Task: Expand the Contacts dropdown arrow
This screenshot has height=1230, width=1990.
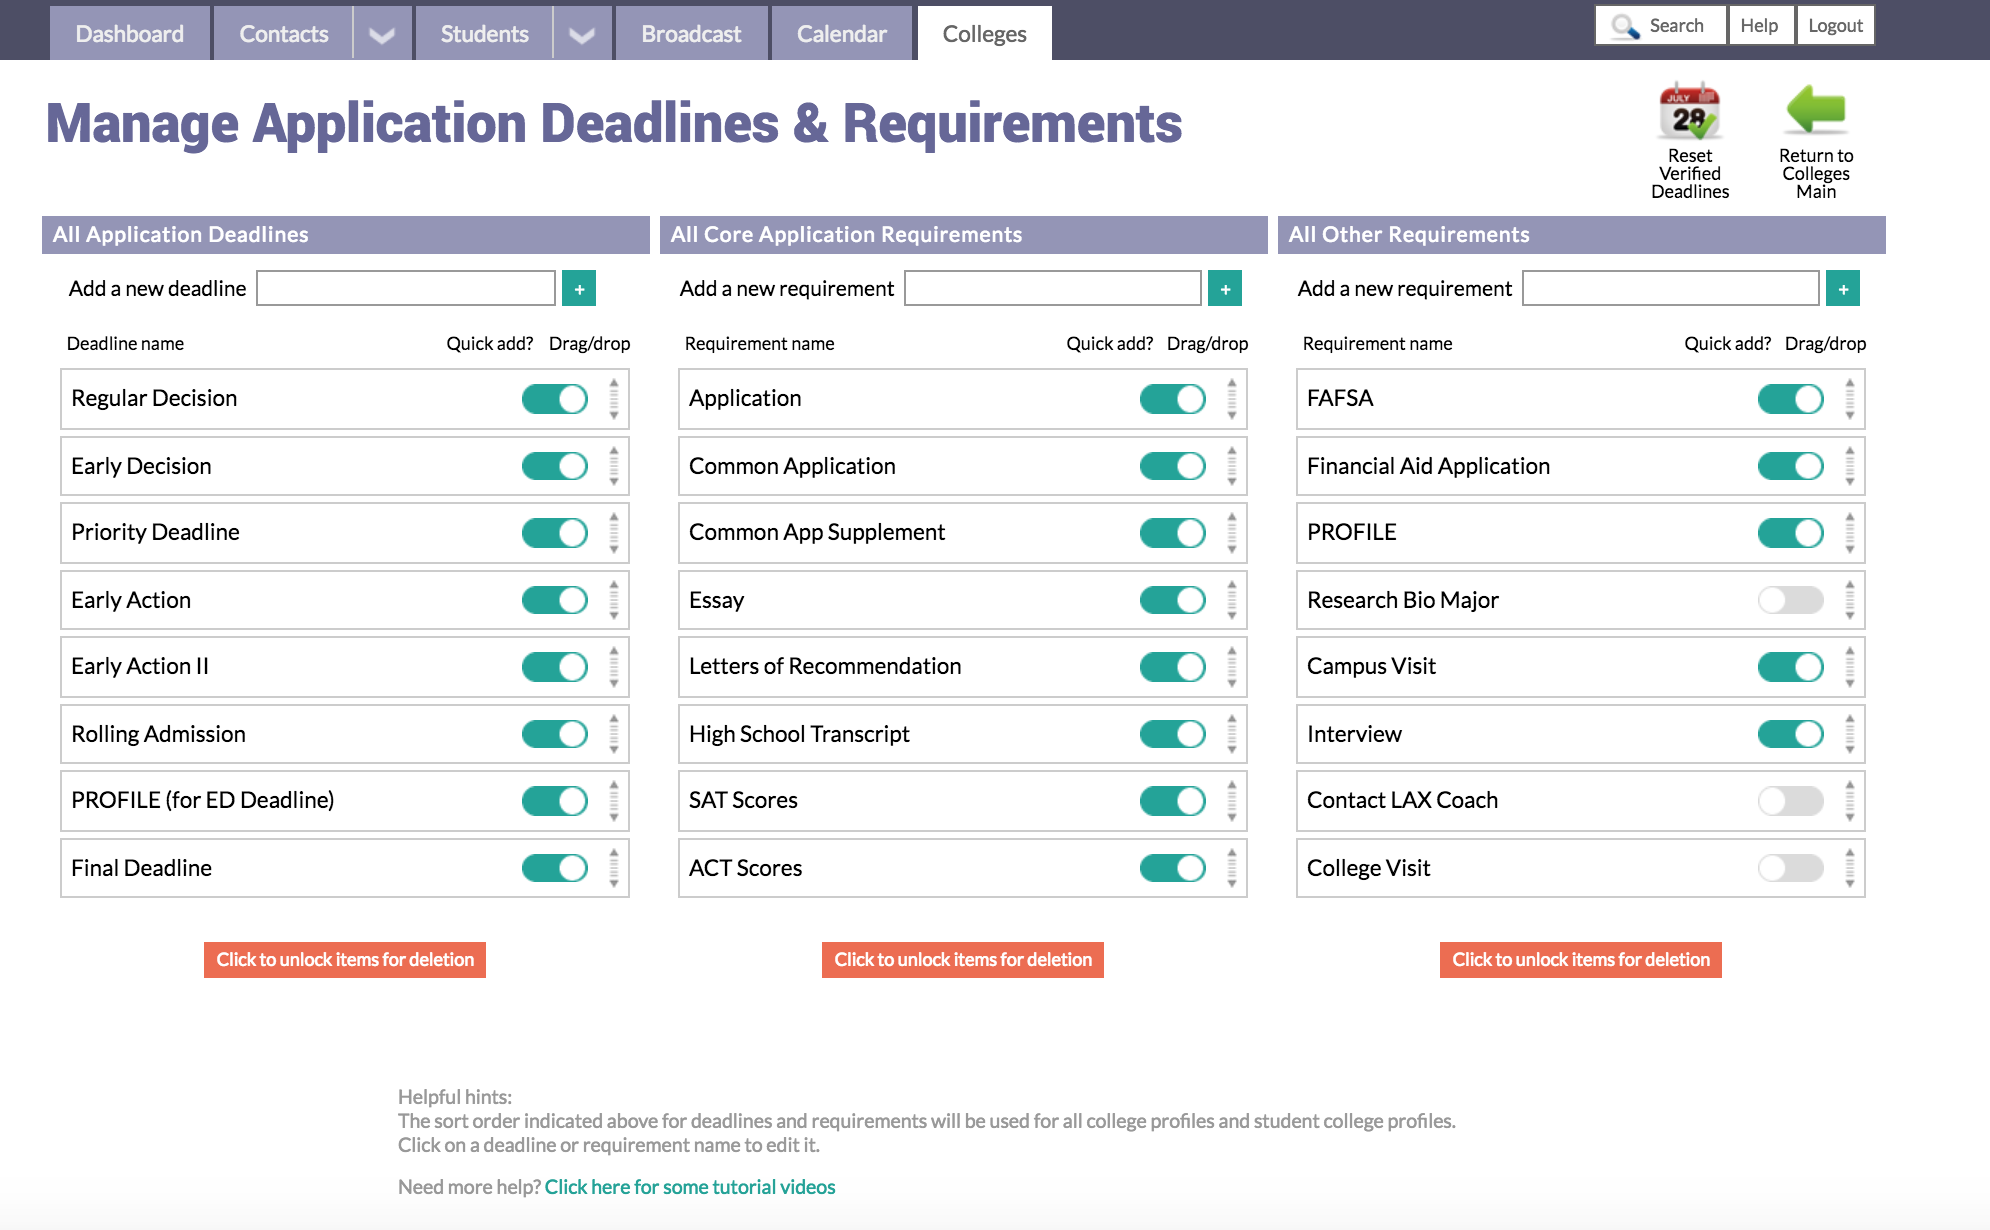Action: (x=382, y=34)
